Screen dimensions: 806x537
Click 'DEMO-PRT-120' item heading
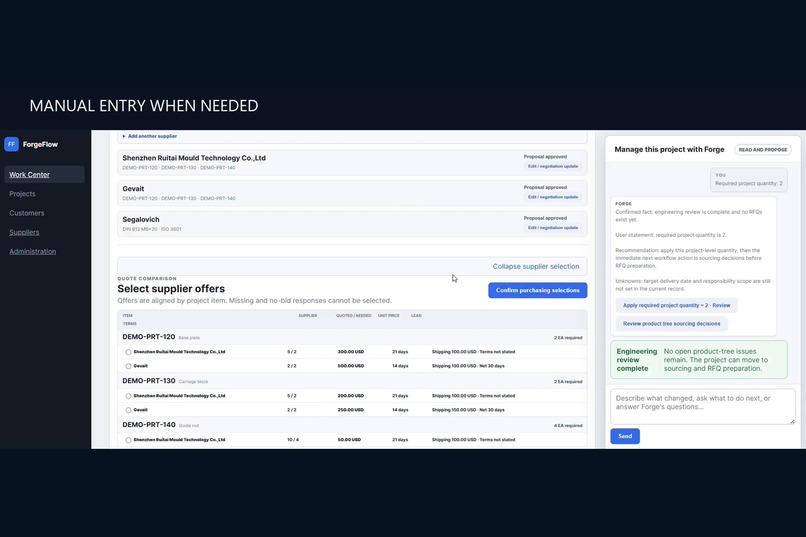[149, 337]
